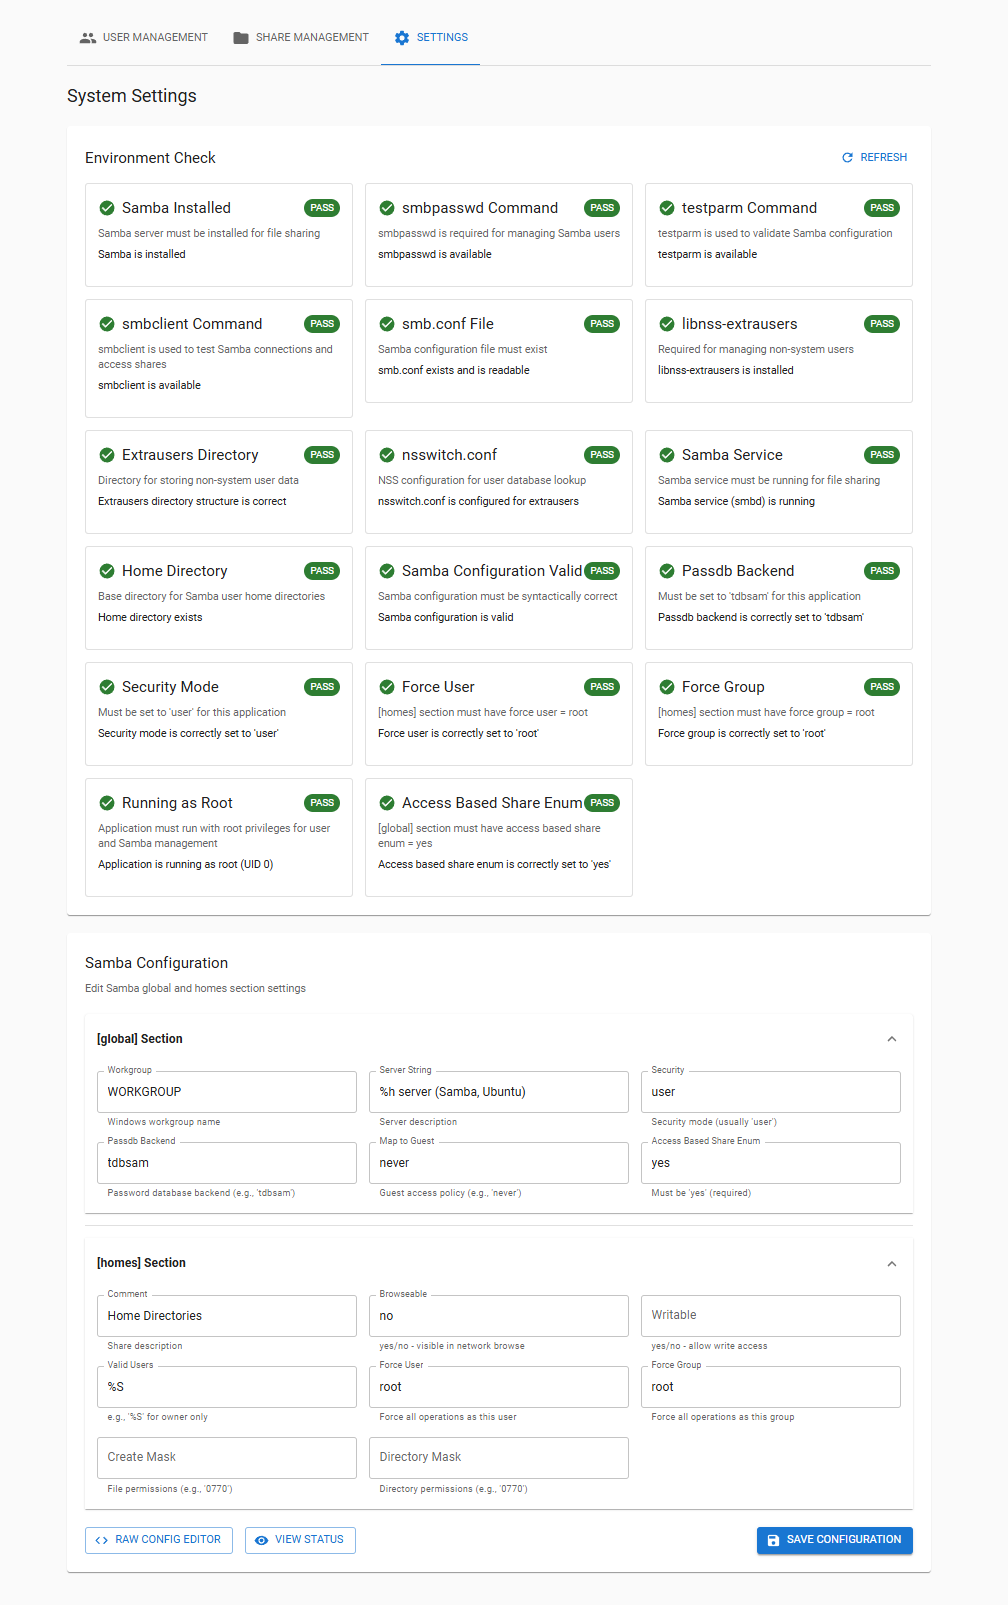
Task: Collapse the [global] Section panel
Action: coord(891,1039)
